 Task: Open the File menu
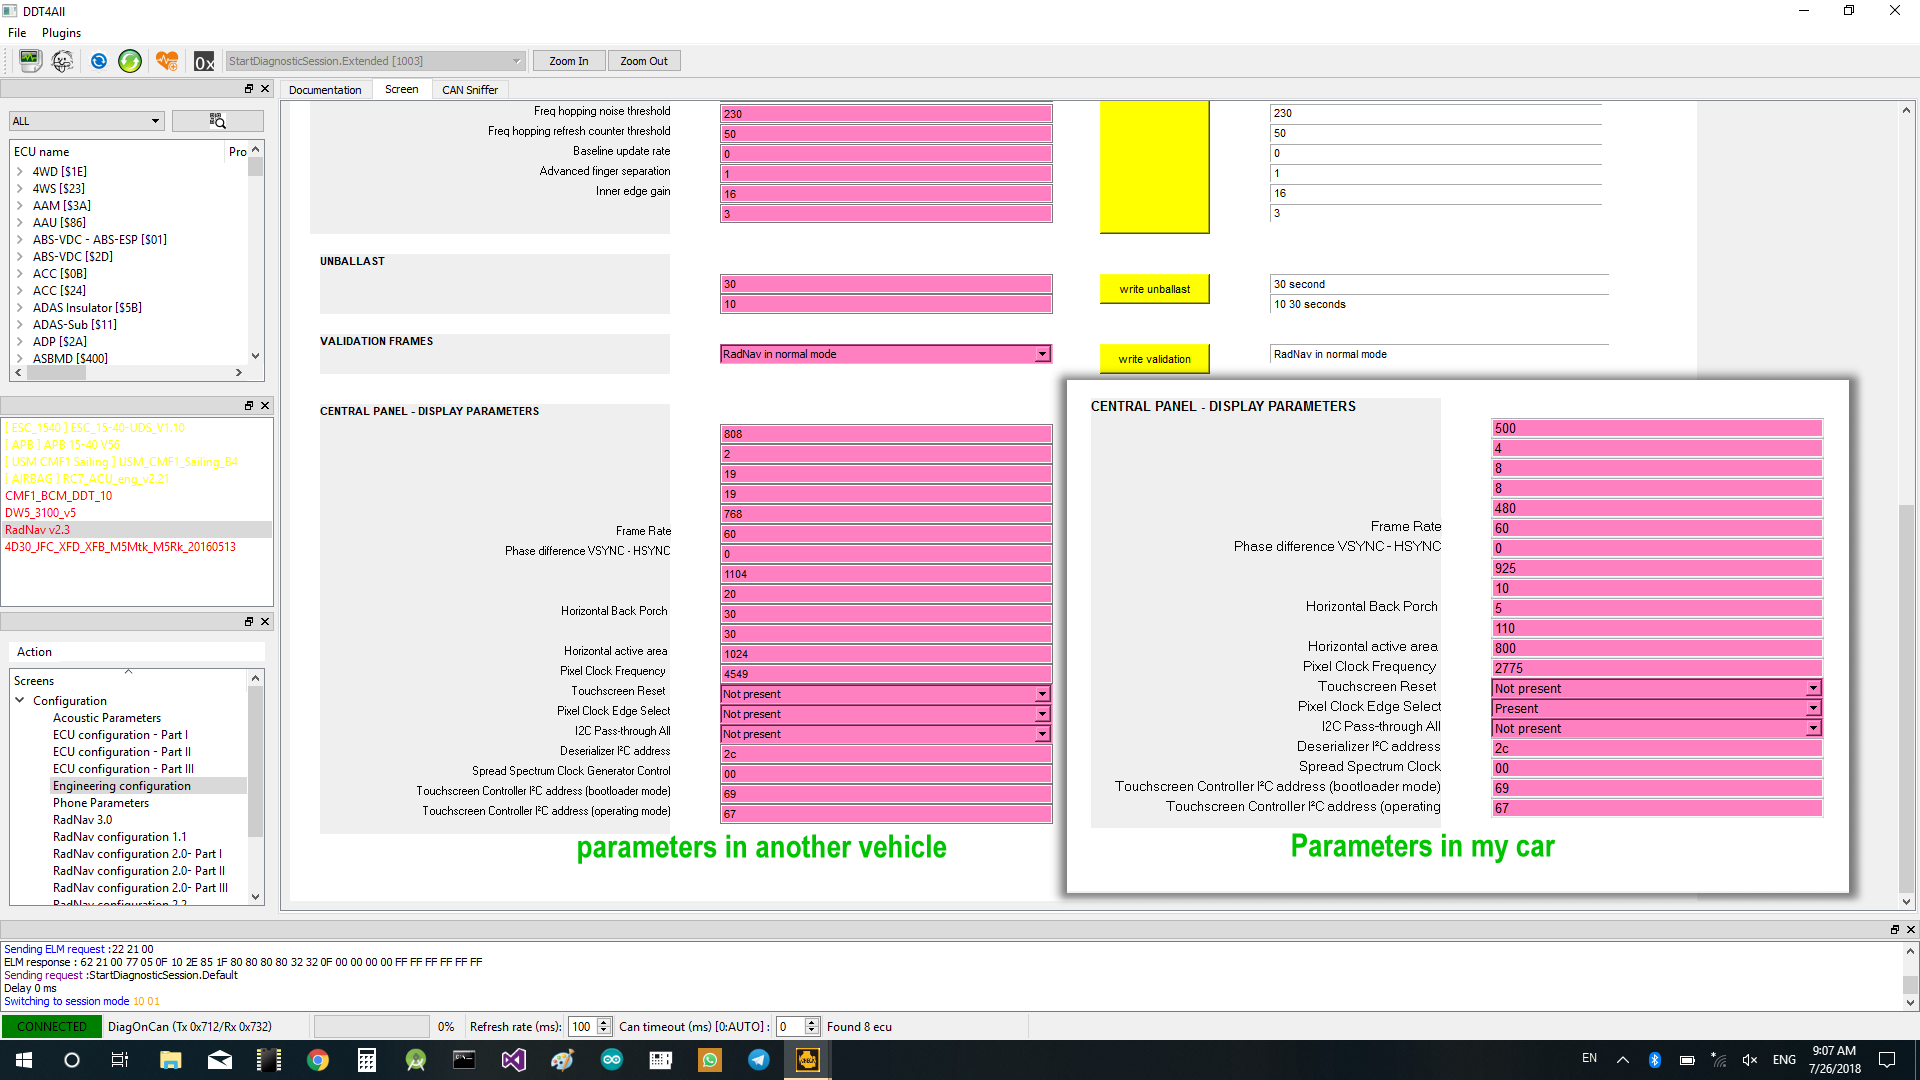[x=17, y=33]
